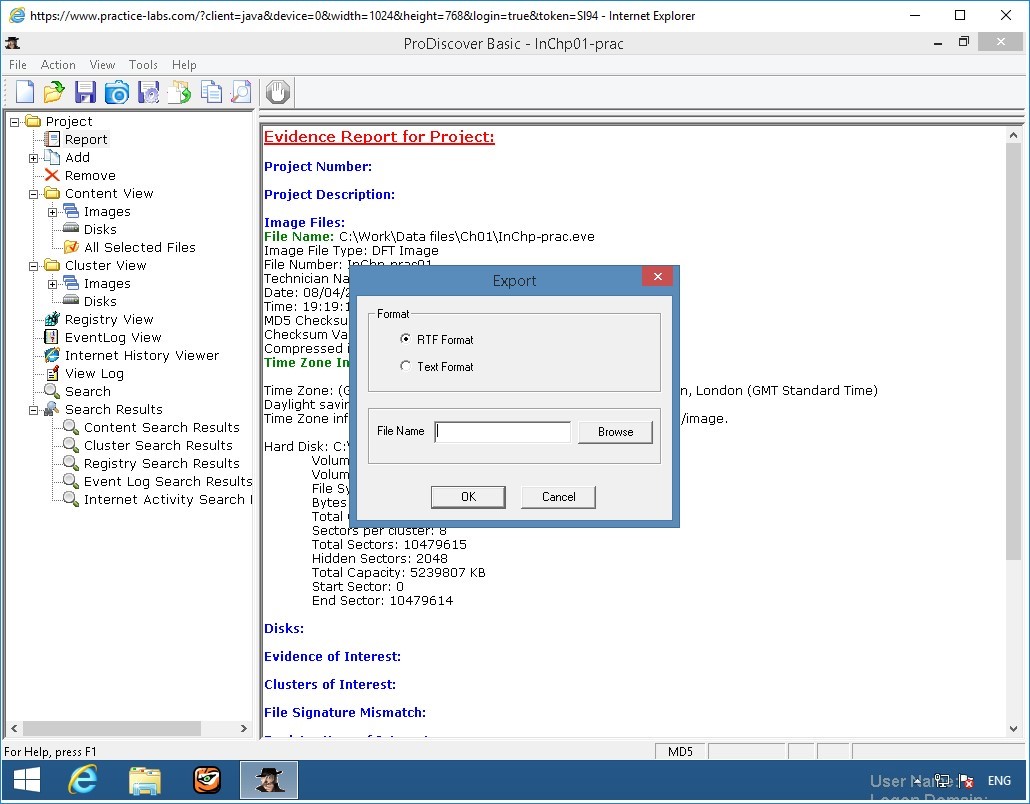1030x804 pixels.
Task: Click the Search magnifier toolbar icon
Action: [x=241, y=92]
